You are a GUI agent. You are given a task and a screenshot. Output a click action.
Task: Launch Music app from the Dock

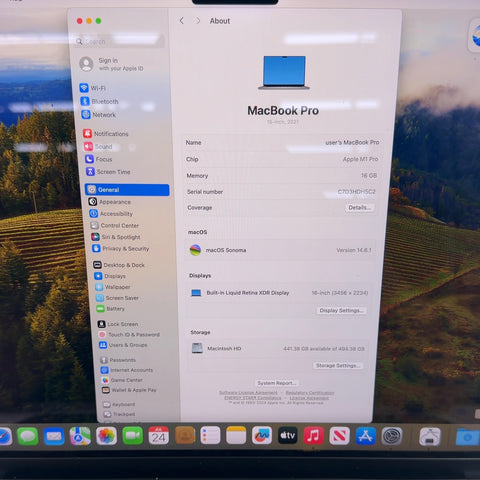pos(313,436)
